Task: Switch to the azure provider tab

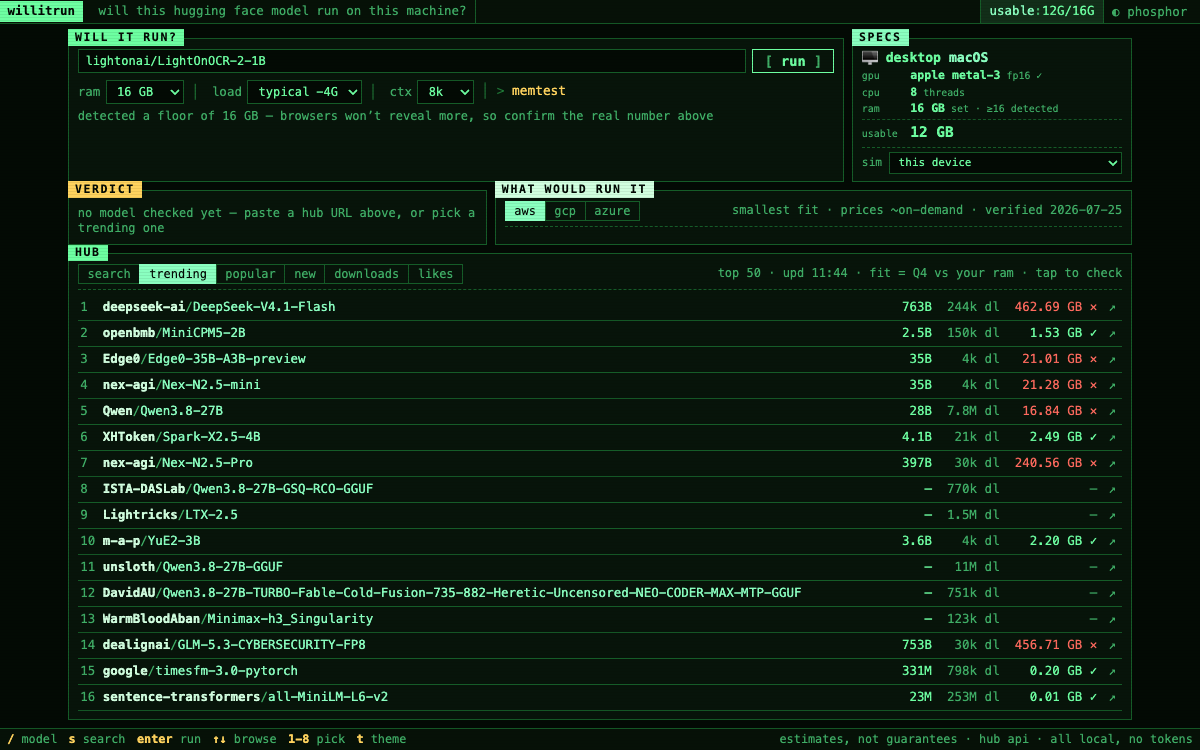Action: click(612, 211)
